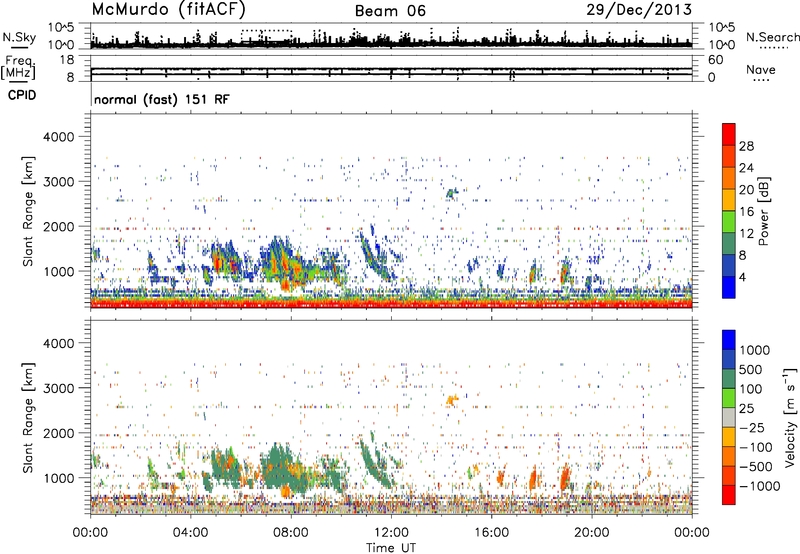Click the '500' velocity colorbar tick
800x554 pixels.
751,369
